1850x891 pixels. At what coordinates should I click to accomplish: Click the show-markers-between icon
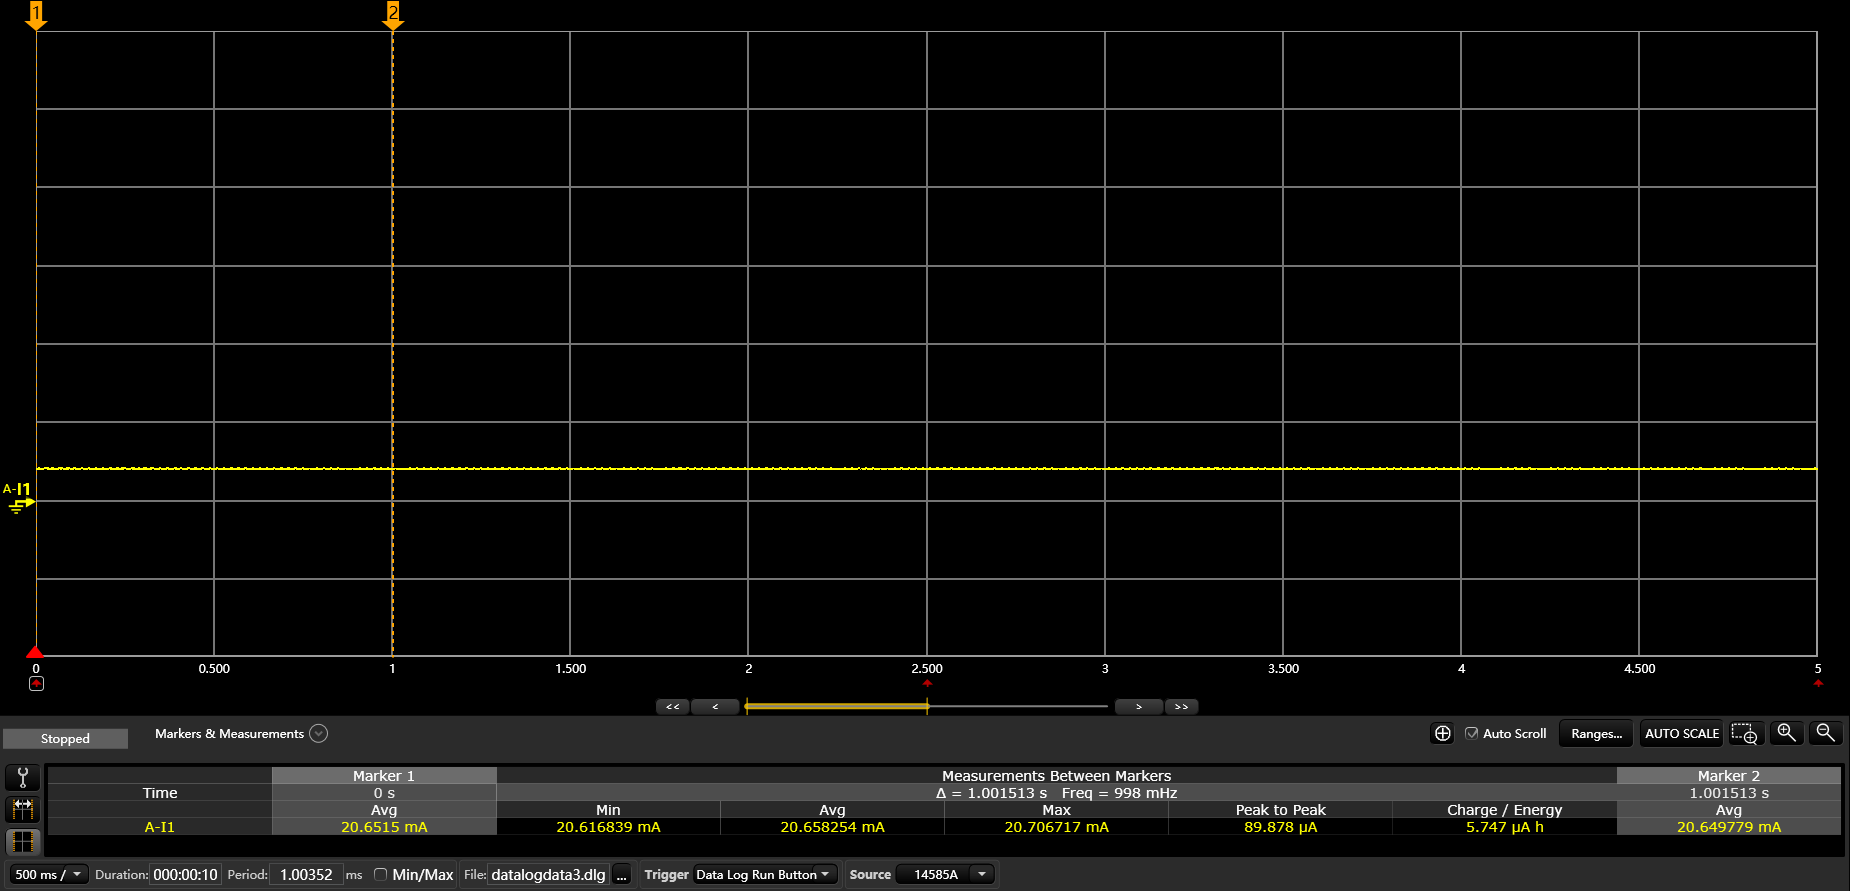[x=23, y=808]
